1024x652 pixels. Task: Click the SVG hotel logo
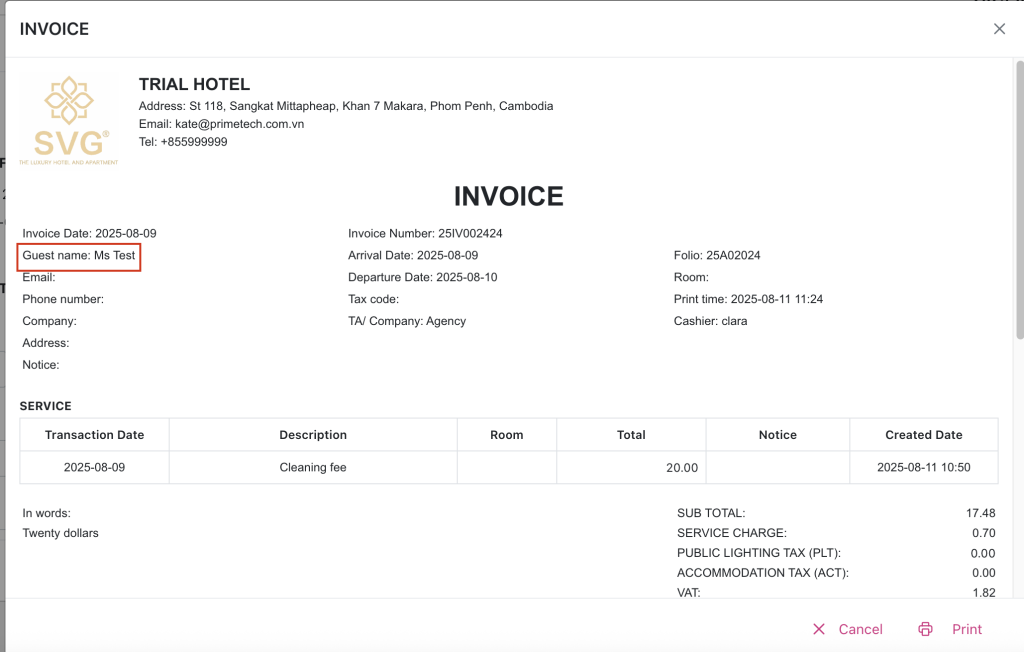click(71, 120)
